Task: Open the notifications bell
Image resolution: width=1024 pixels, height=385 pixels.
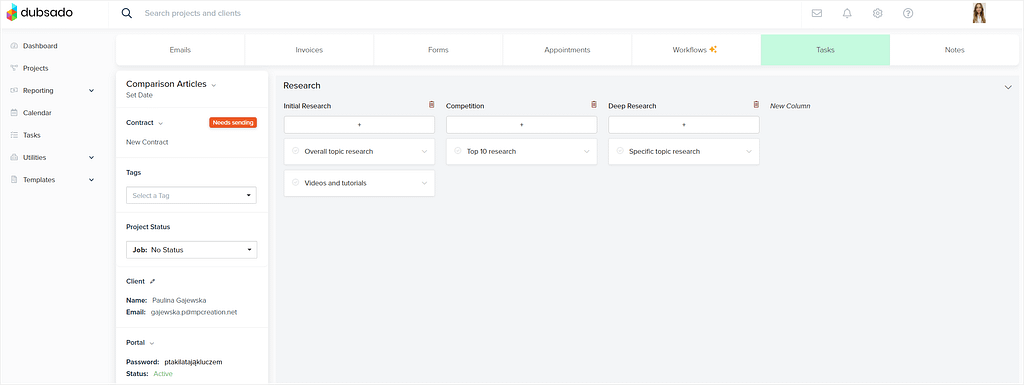Action: click(x=847, y=13)
